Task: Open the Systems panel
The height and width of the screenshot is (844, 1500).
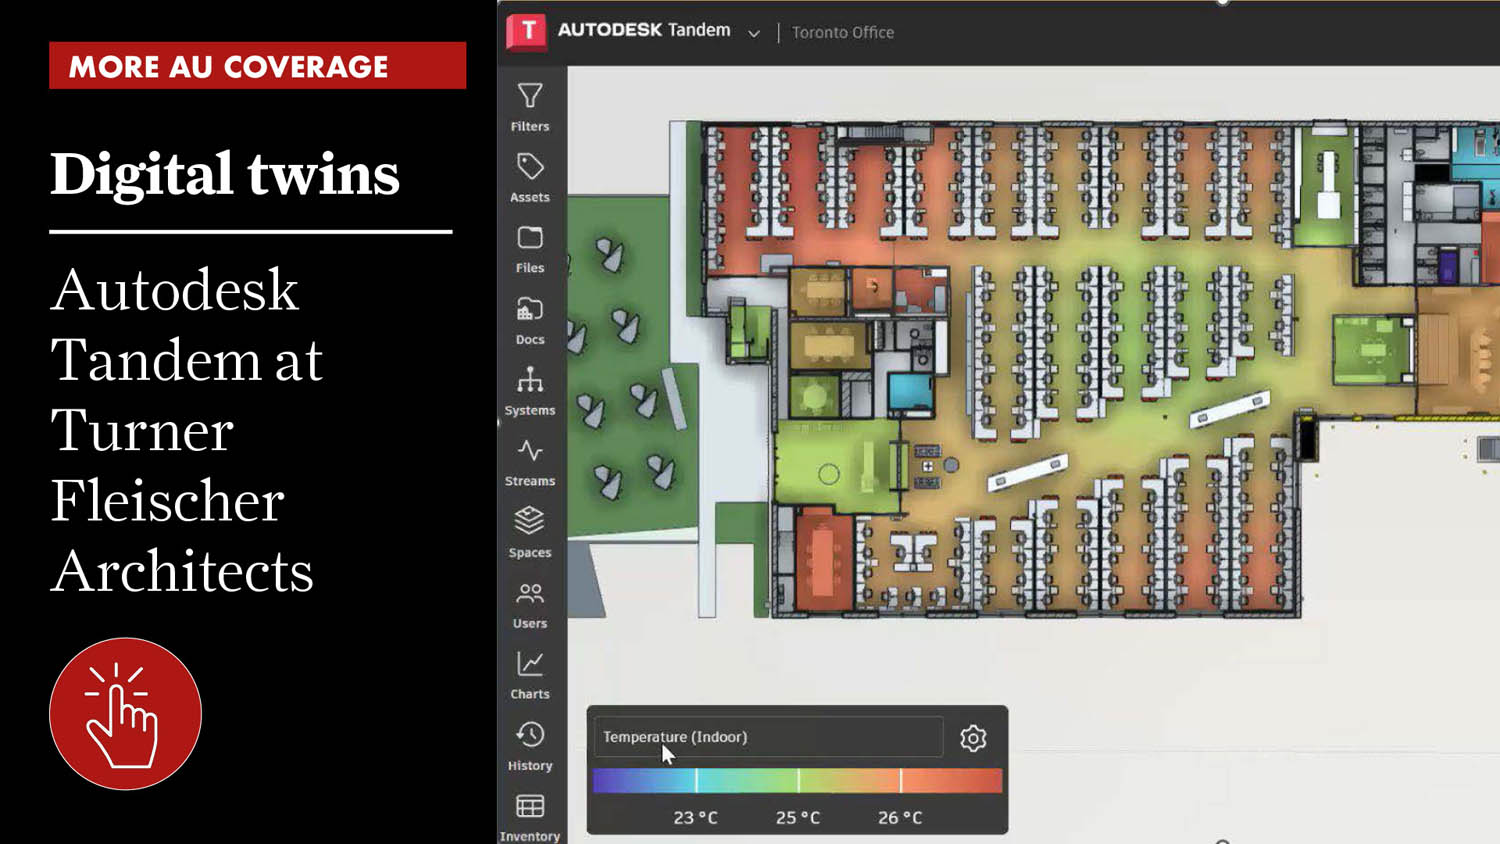Action: (530, 391)
